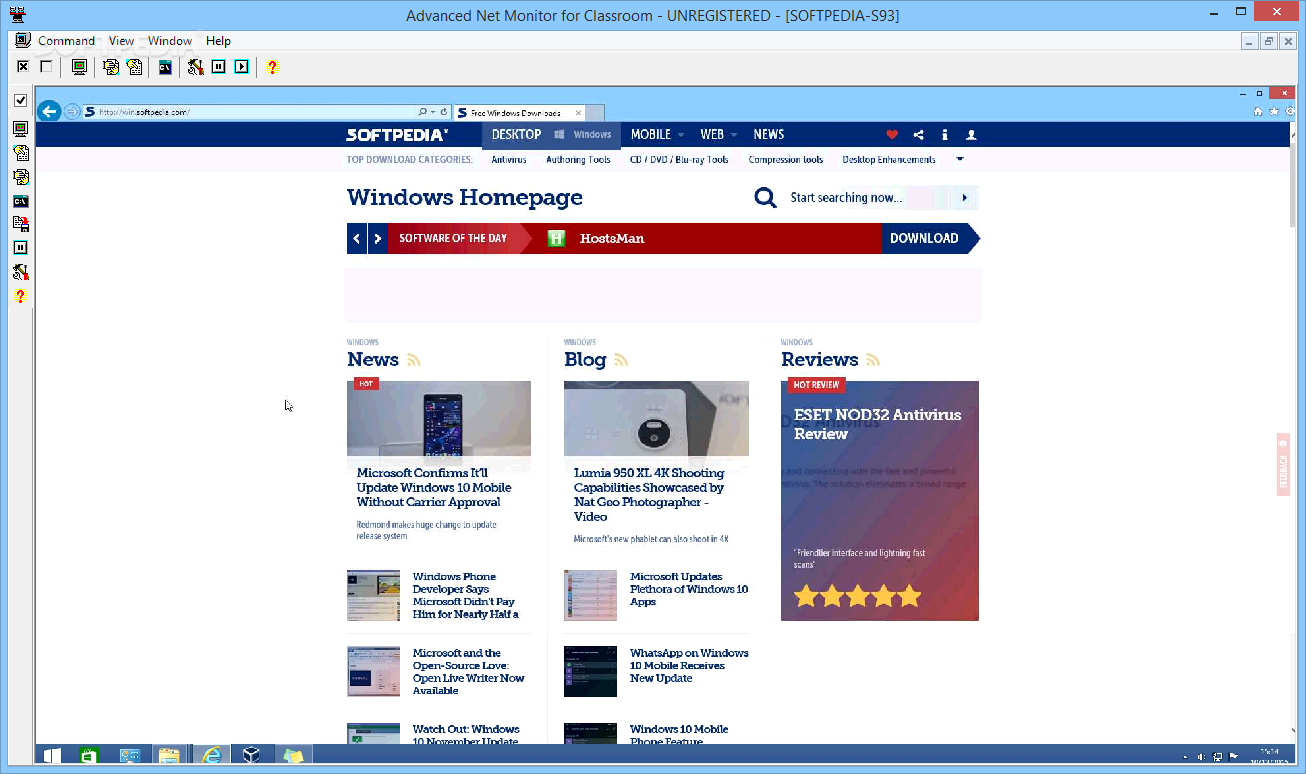Viewport: 1306px width, 774px height.
Task: Select the Free Windows Downloads browser tab
Action: tap(520, 113)
